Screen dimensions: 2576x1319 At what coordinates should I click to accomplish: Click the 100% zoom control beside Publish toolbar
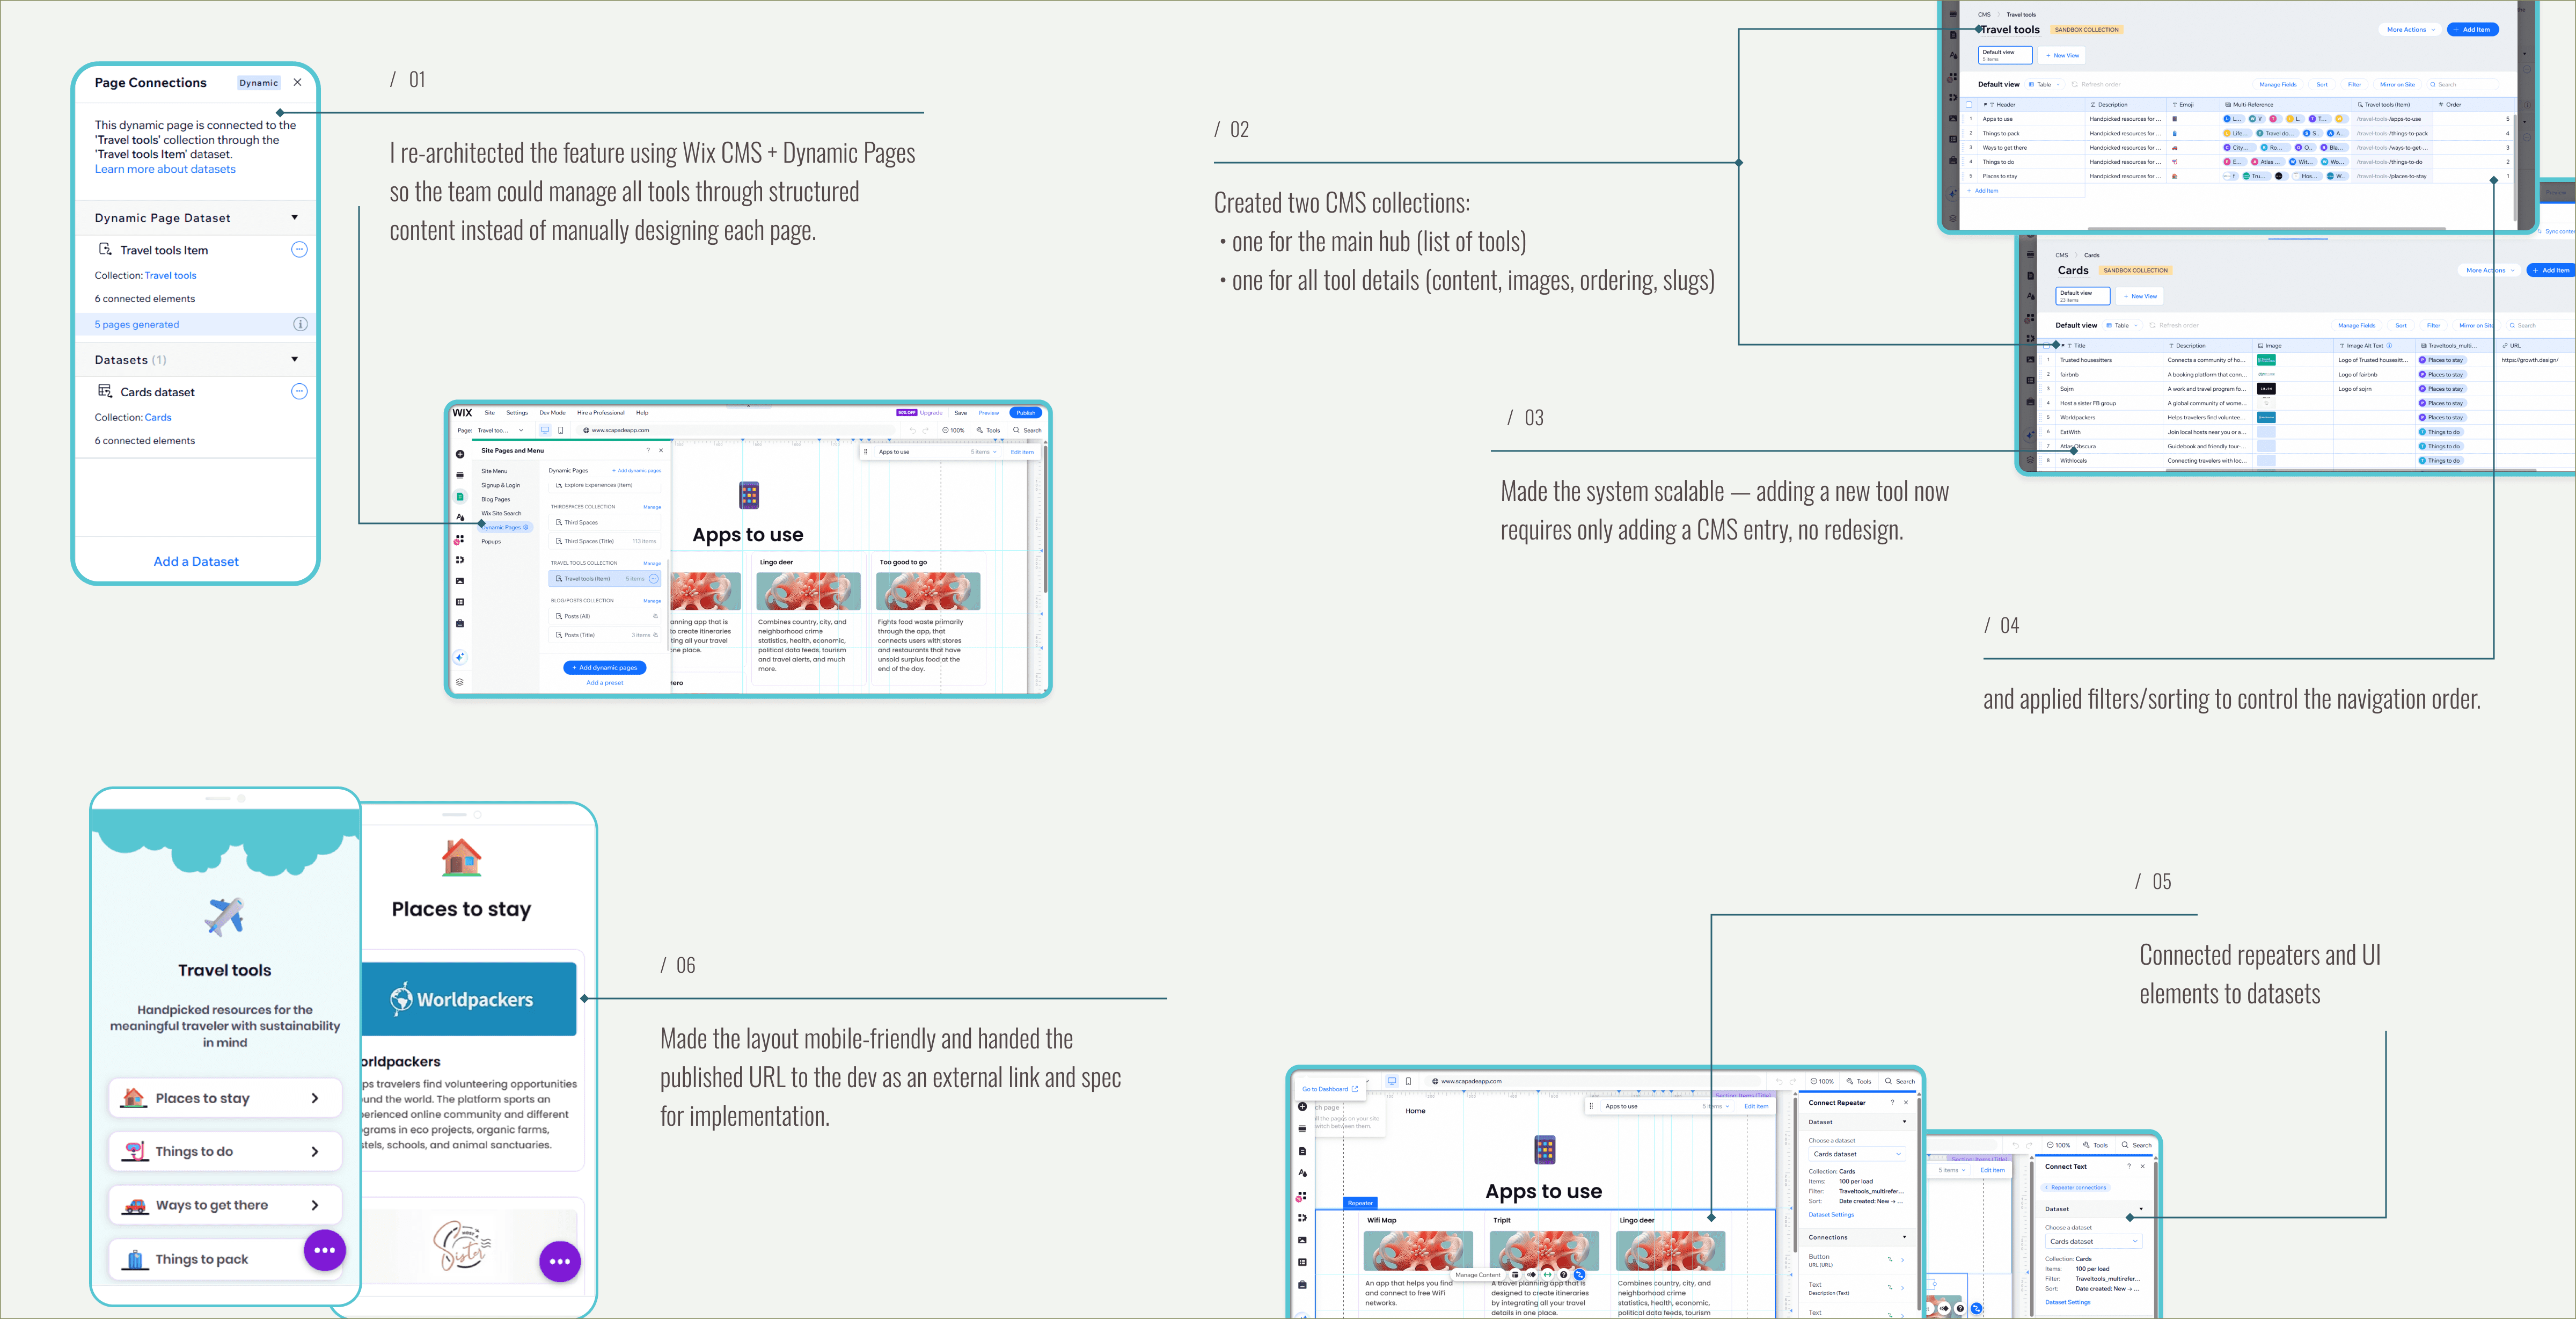coord(954,430)
